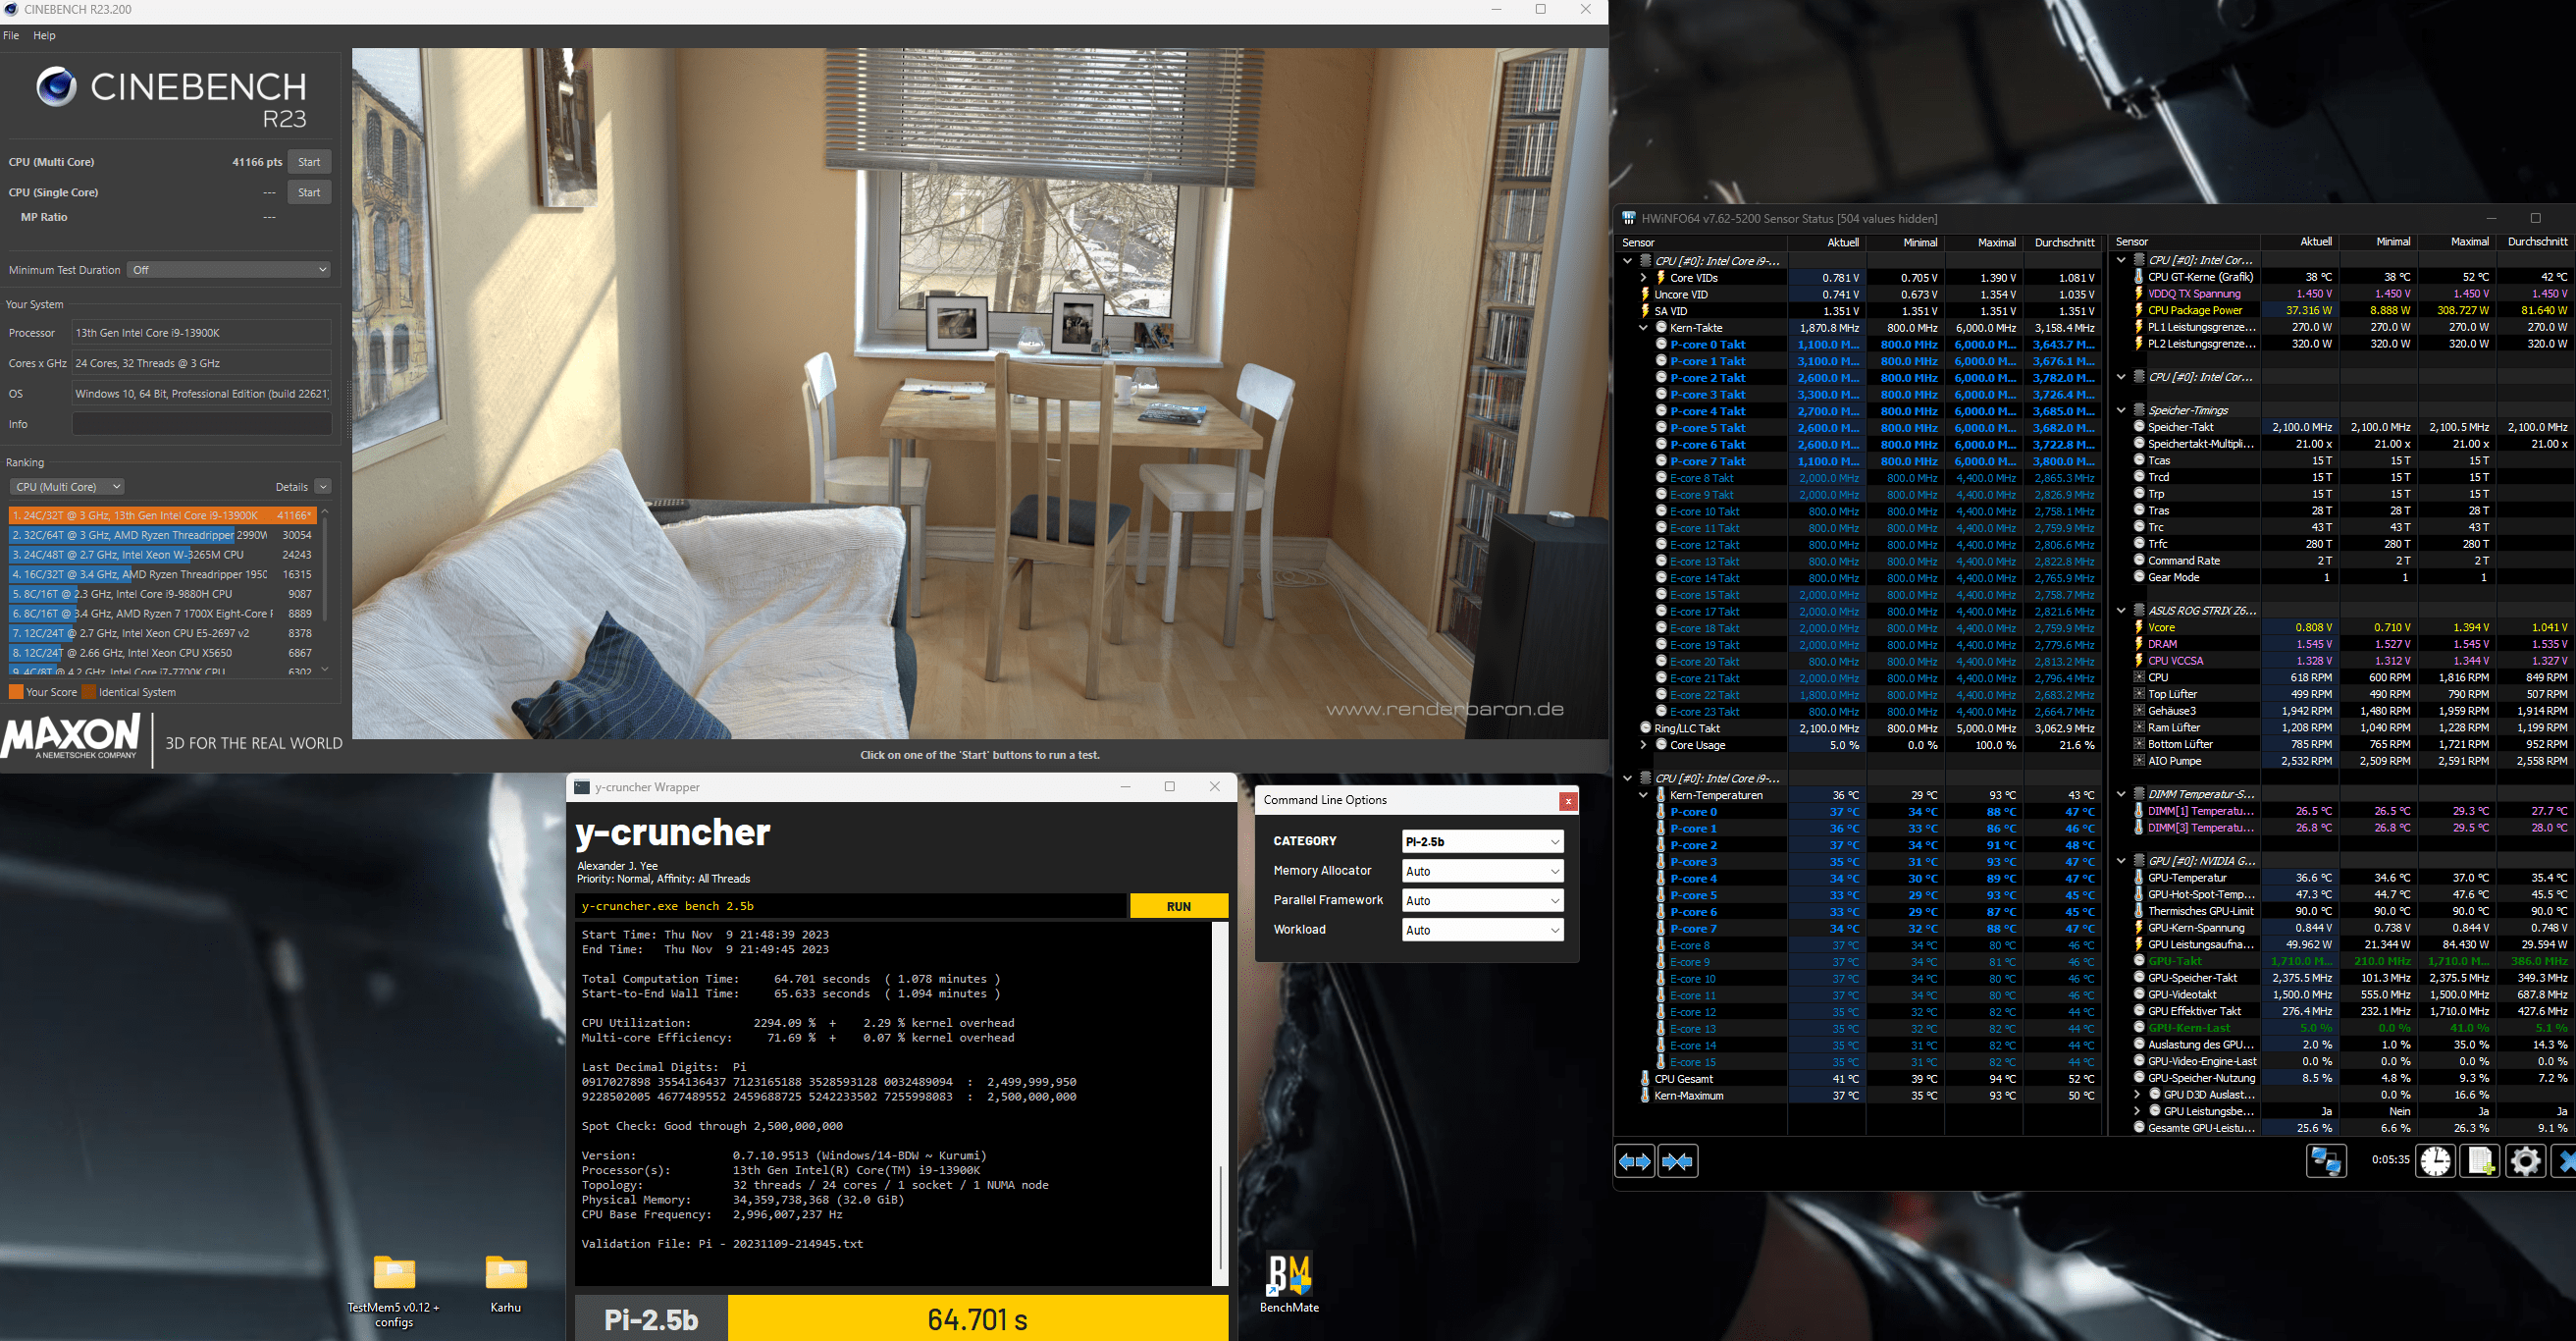Open HWiNFO sensor settings gear

click(2525, 1161)
